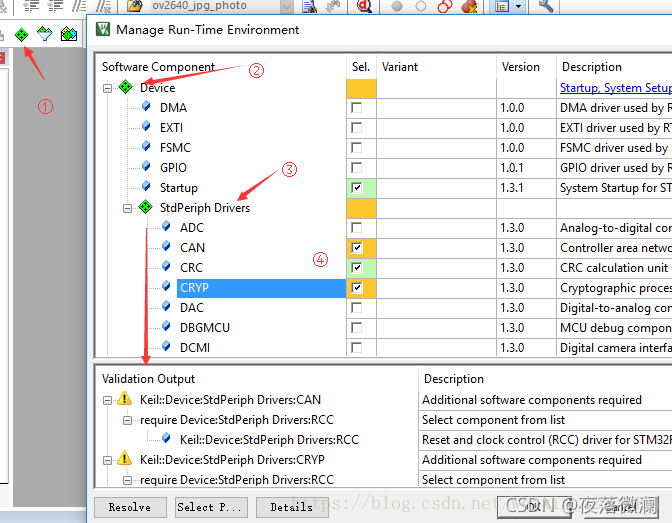The image size is (672, 523).
Task: Click the ov2640_jpg_photo search text field
Action: click(x=212, y=6)
